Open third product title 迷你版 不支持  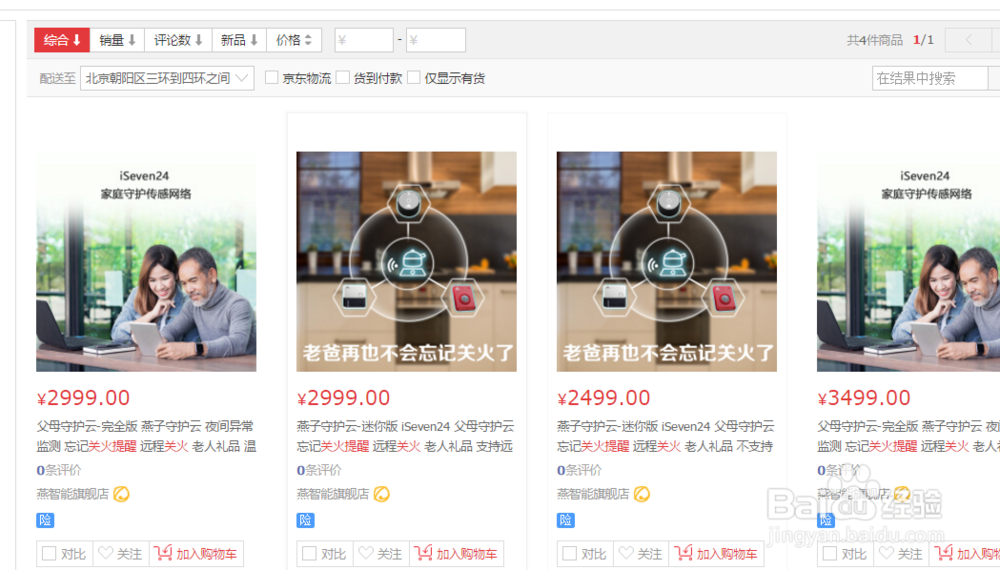[666, 436]
